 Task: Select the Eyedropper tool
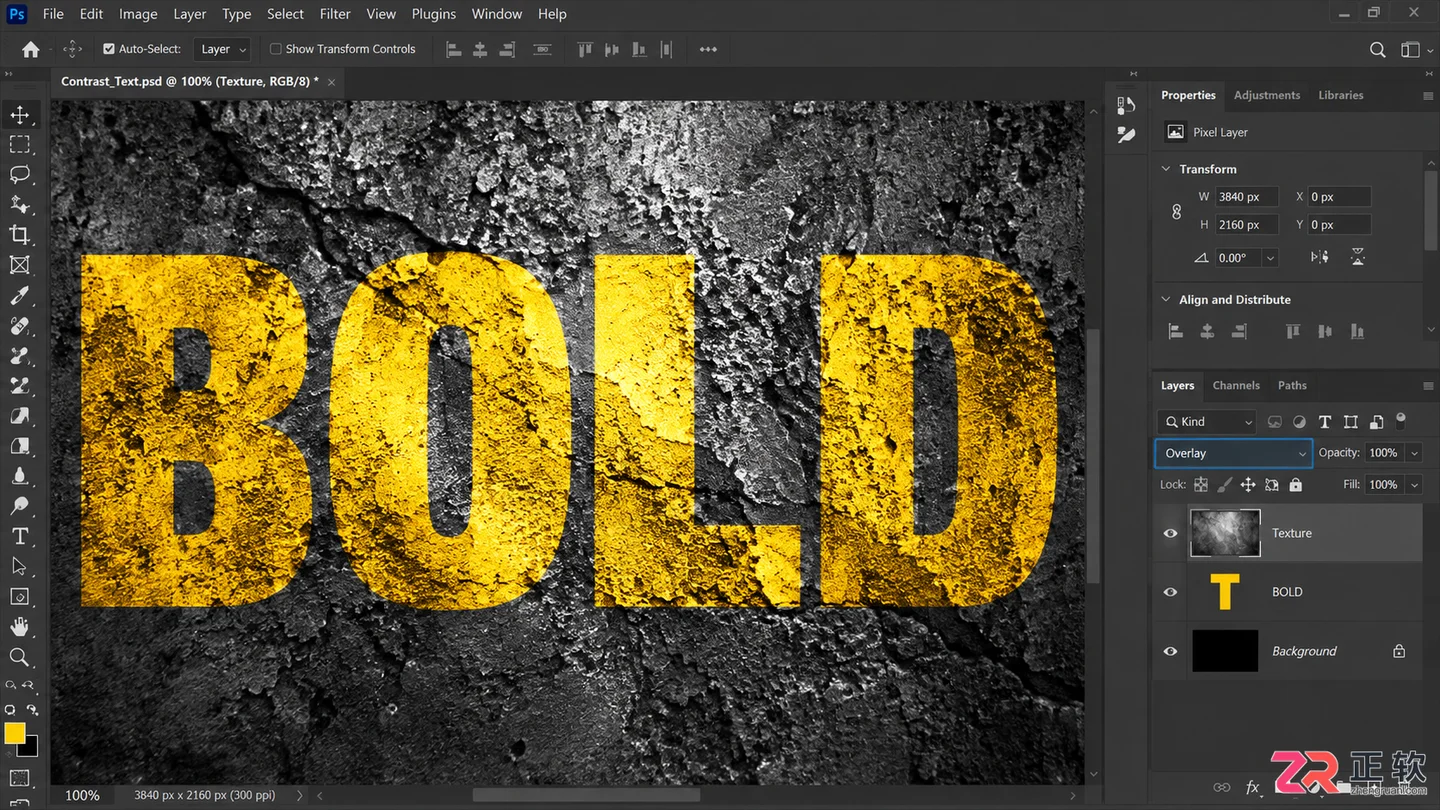(20, 295)
